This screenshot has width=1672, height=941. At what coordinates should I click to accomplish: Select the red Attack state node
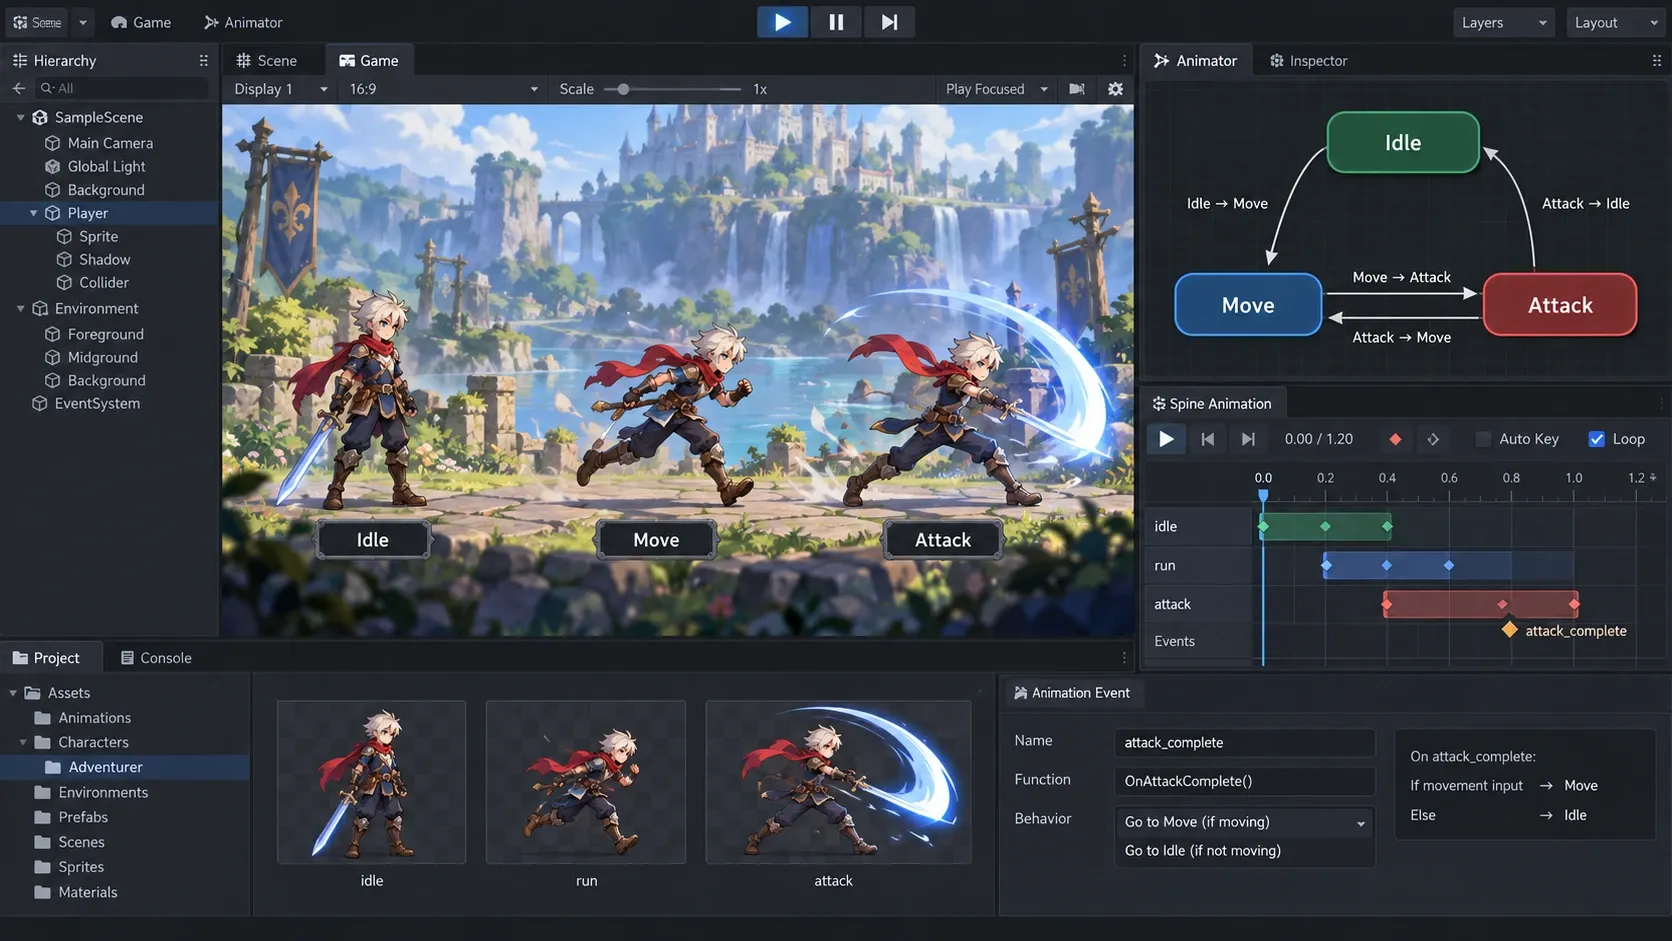tap(1560, 305)
